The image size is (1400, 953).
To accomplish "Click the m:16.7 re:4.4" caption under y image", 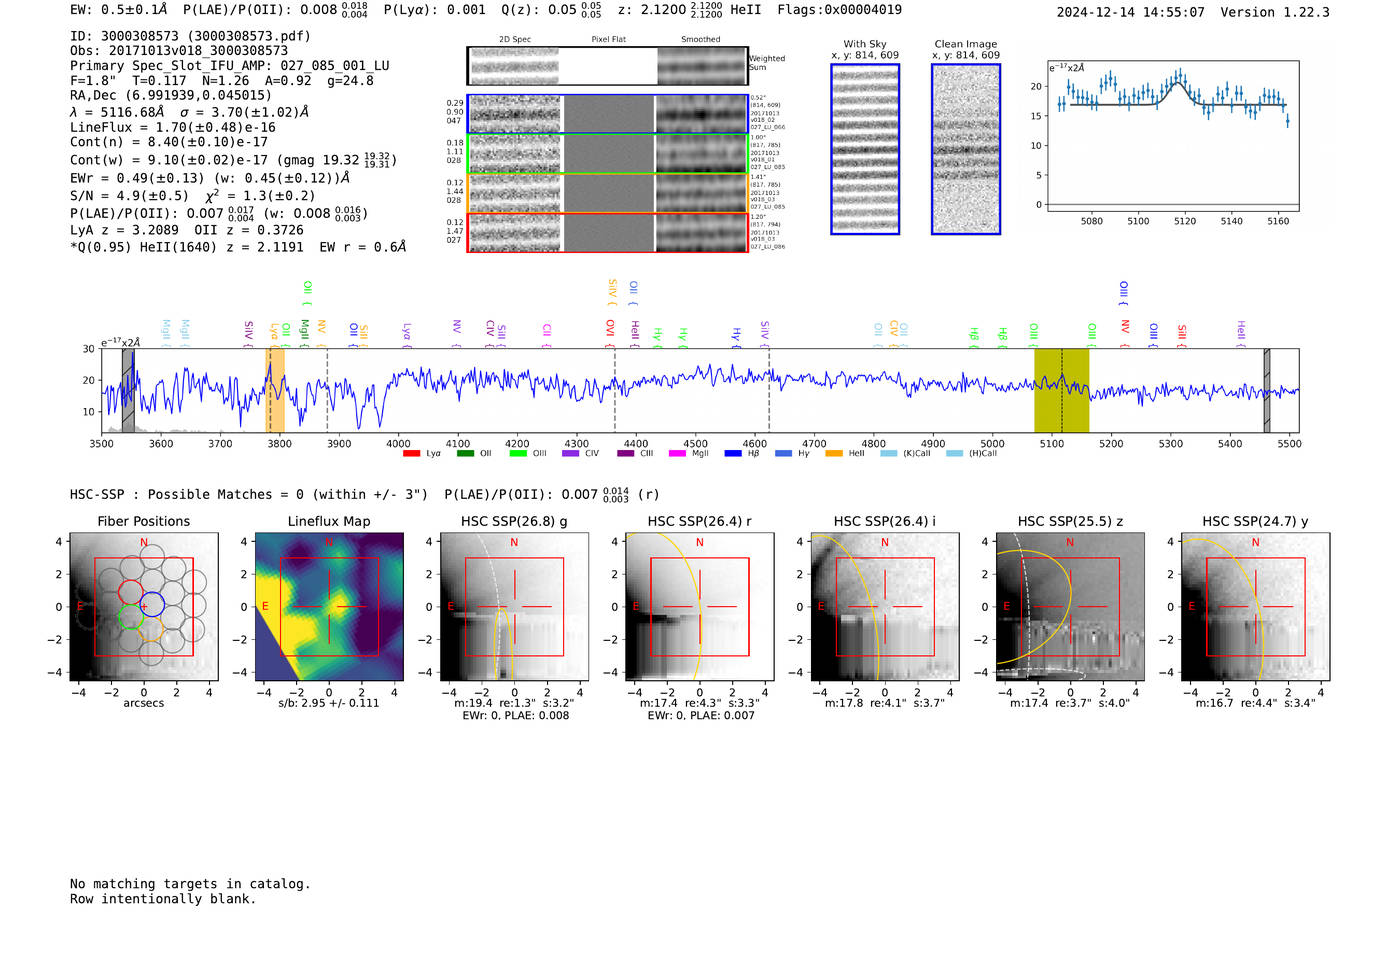I will coord(1256,703).
